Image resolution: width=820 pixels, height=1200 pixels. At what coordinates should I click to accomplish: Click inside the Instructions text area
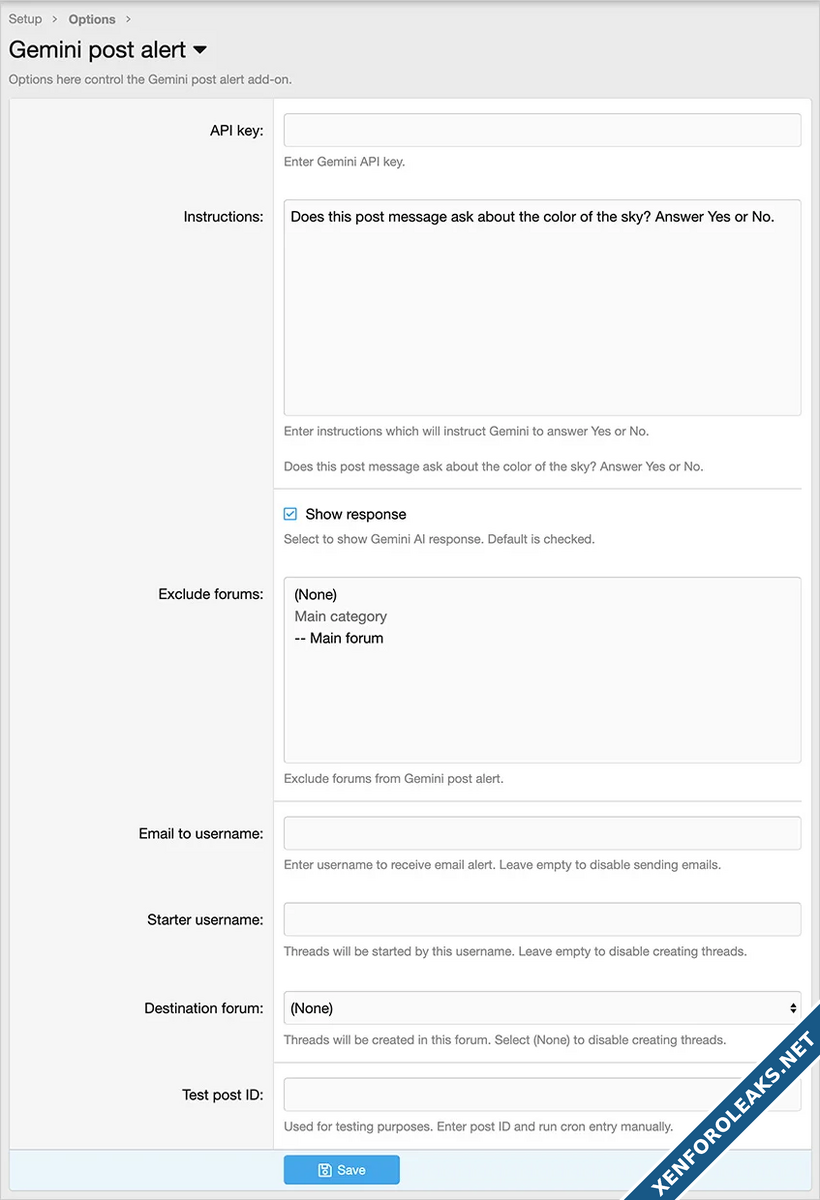click(x=542, y=310)
